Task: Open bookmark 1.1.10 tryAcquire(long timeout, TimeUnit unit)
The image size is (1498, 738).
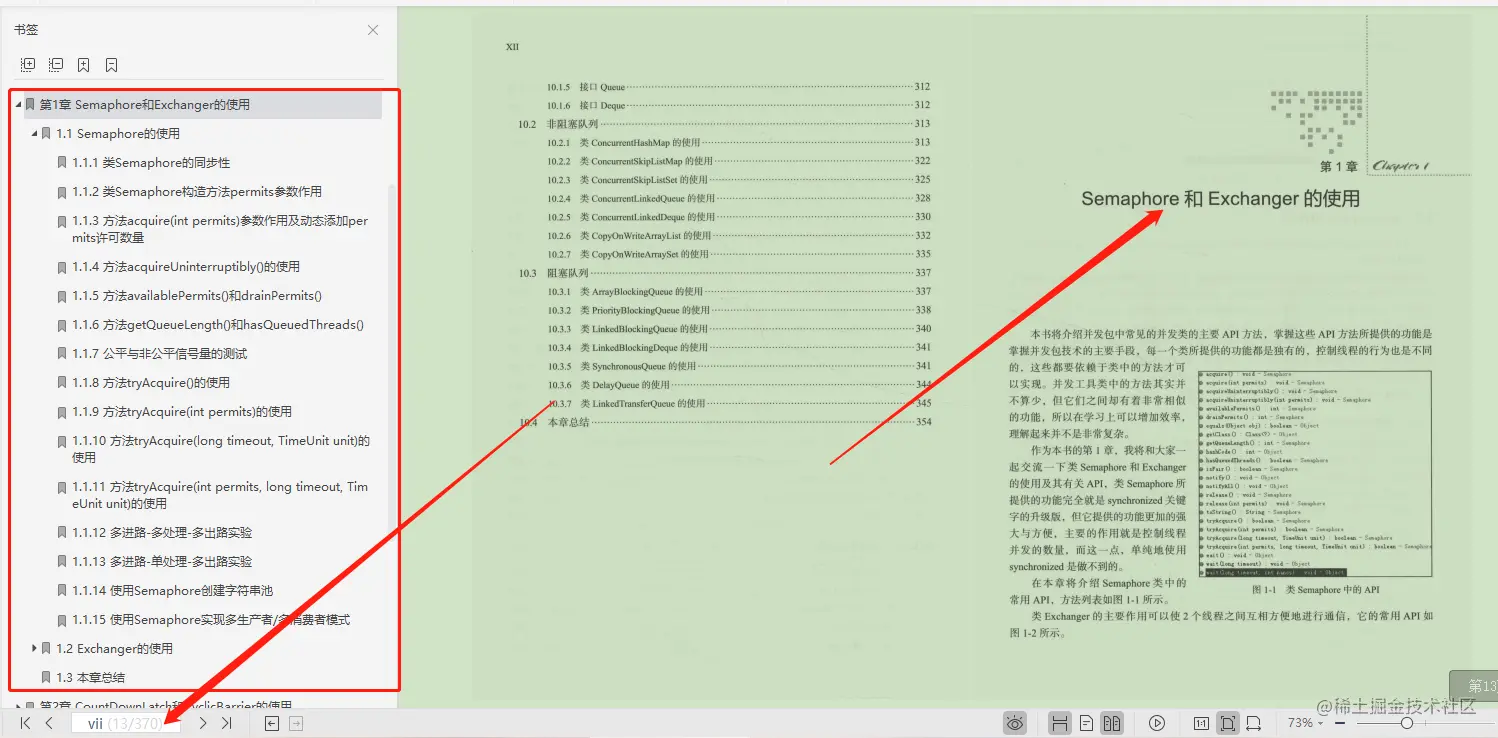Action: click(221, 449)
